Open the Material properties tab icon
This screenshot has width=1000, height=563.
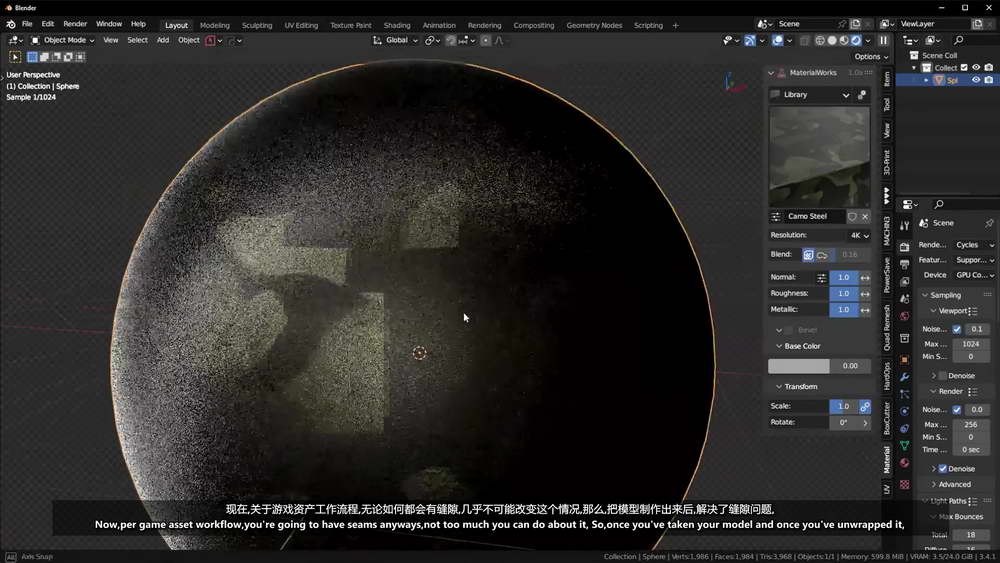coord(904,463)
